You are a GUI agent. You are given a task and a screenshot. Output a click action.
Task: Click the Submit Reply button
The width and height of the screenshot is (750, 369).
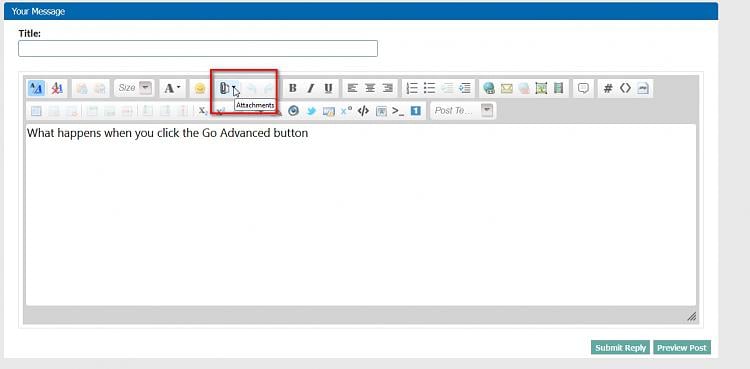pyautogui.click(x=621, y=347)
